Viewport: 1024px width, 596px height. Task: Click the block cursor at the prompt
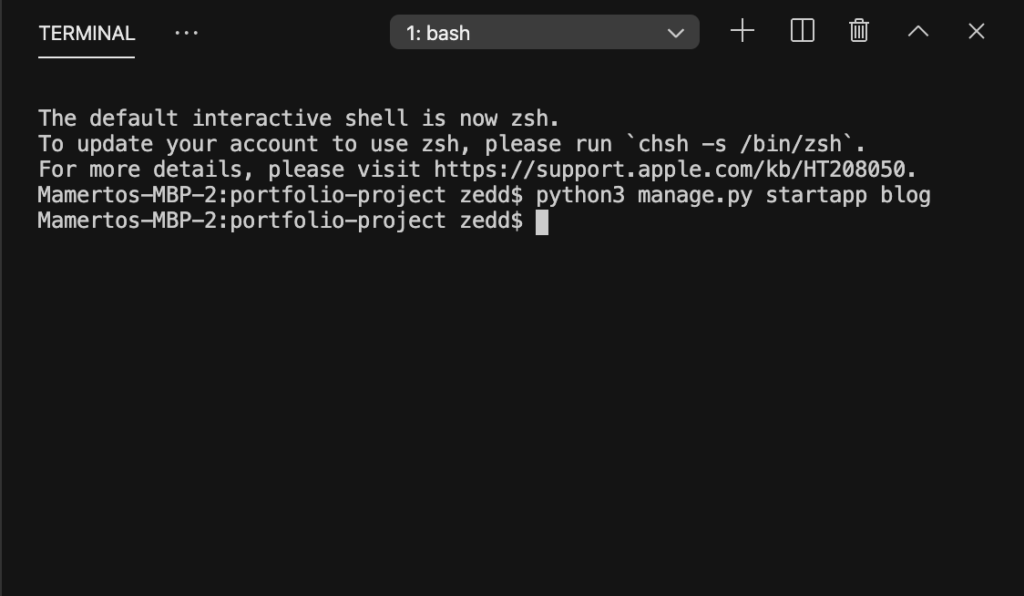tap(542, 222)
